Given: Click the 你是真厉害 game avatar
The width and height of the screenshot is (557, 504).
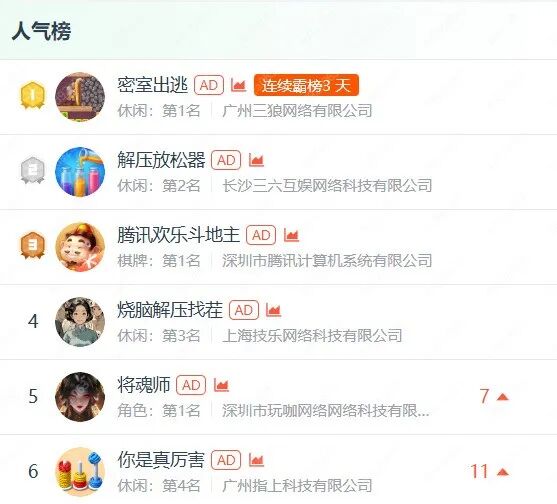Looking at the screenshot, I should click(80, 472).
